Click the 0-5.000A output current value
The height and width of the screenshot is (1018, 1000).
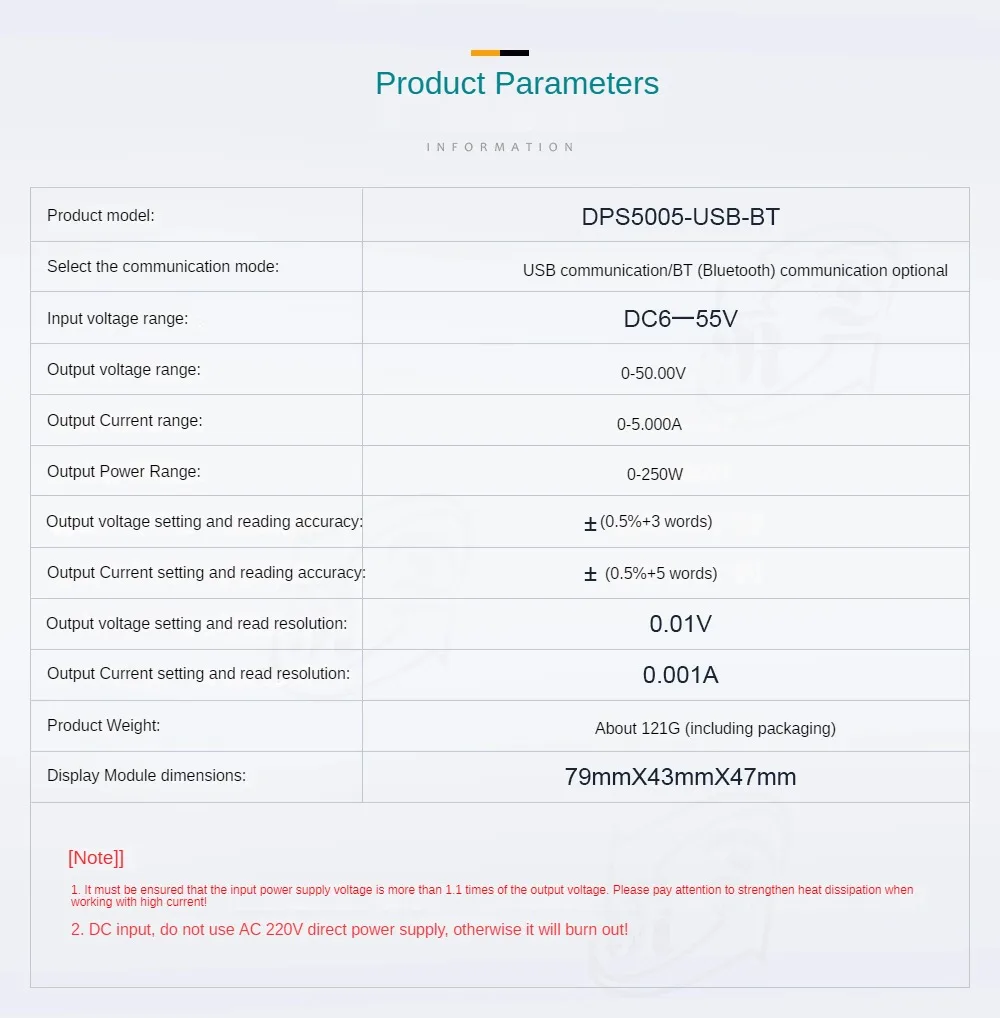[649, 424]
